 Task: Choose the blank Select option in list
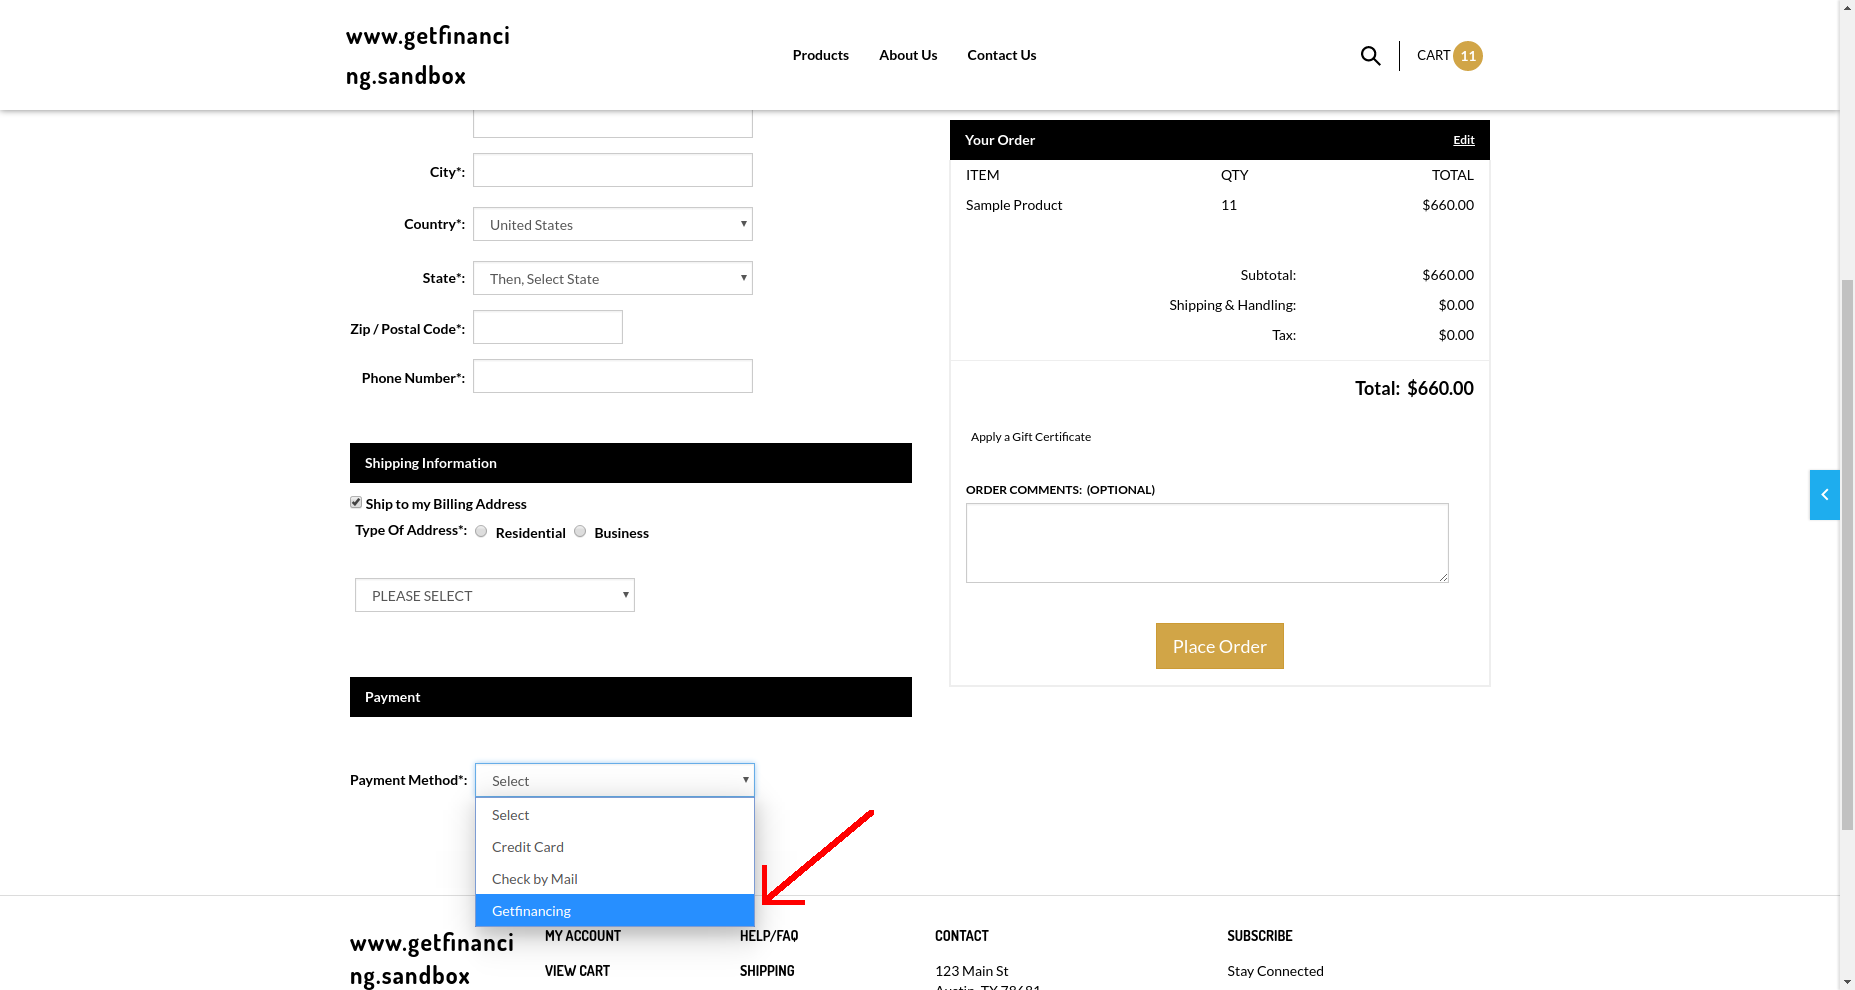point(615,815)
